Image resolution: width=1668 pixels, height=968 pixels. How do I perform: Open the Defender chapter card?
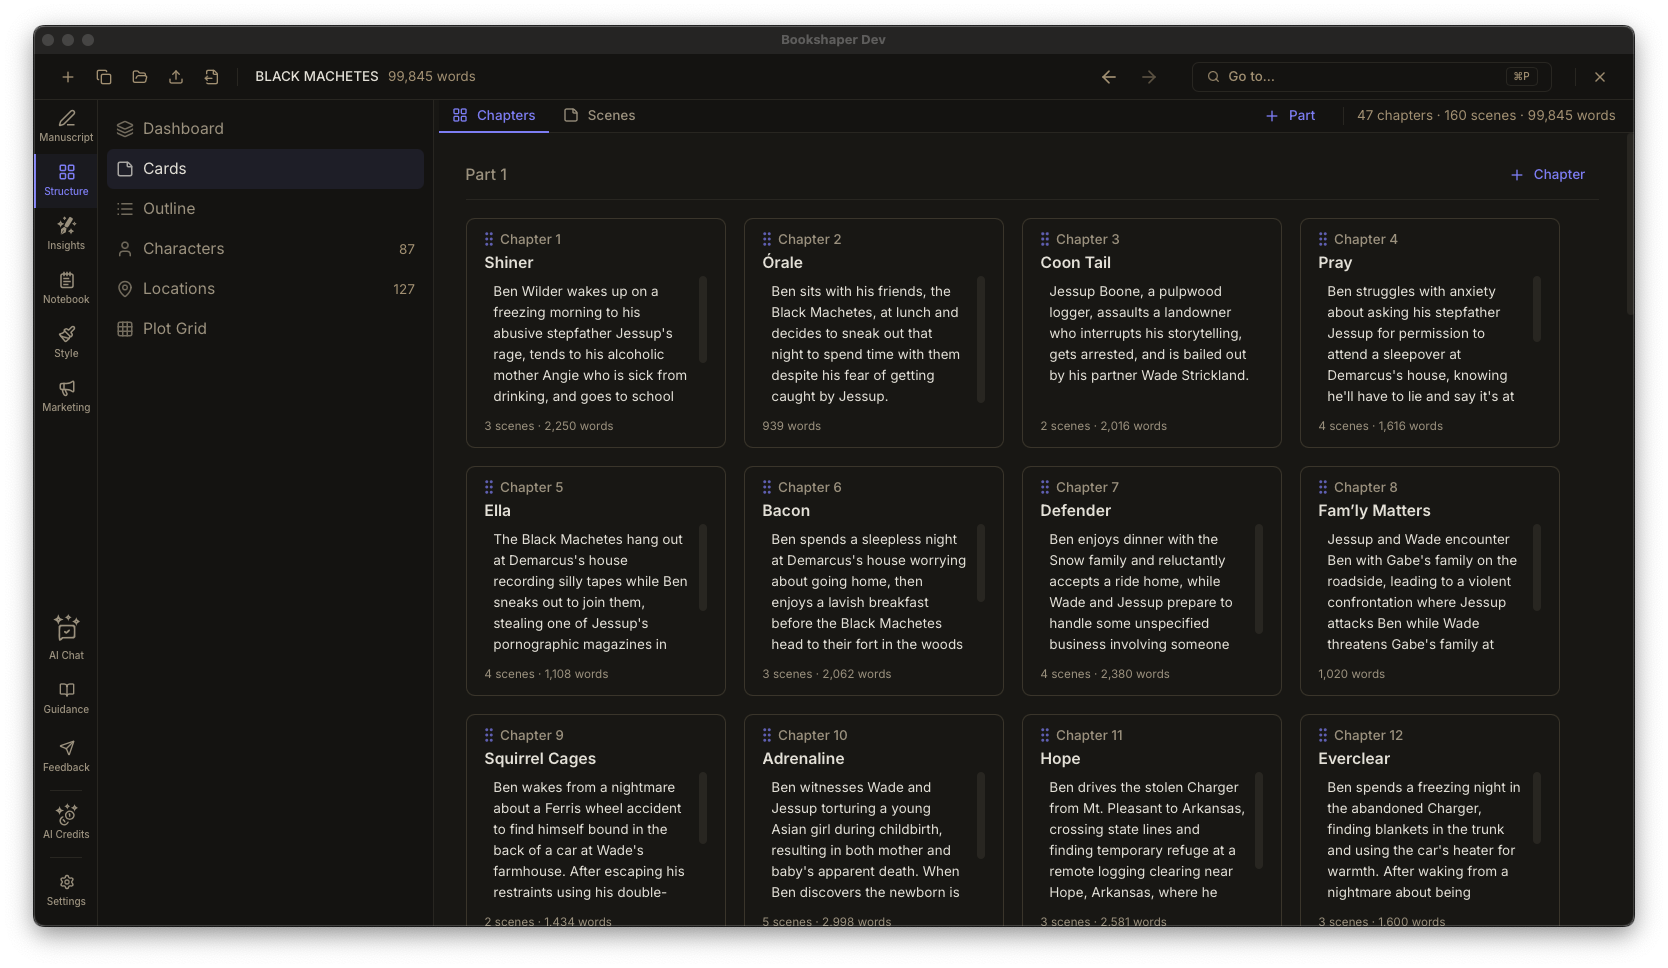coord(1152,581)
